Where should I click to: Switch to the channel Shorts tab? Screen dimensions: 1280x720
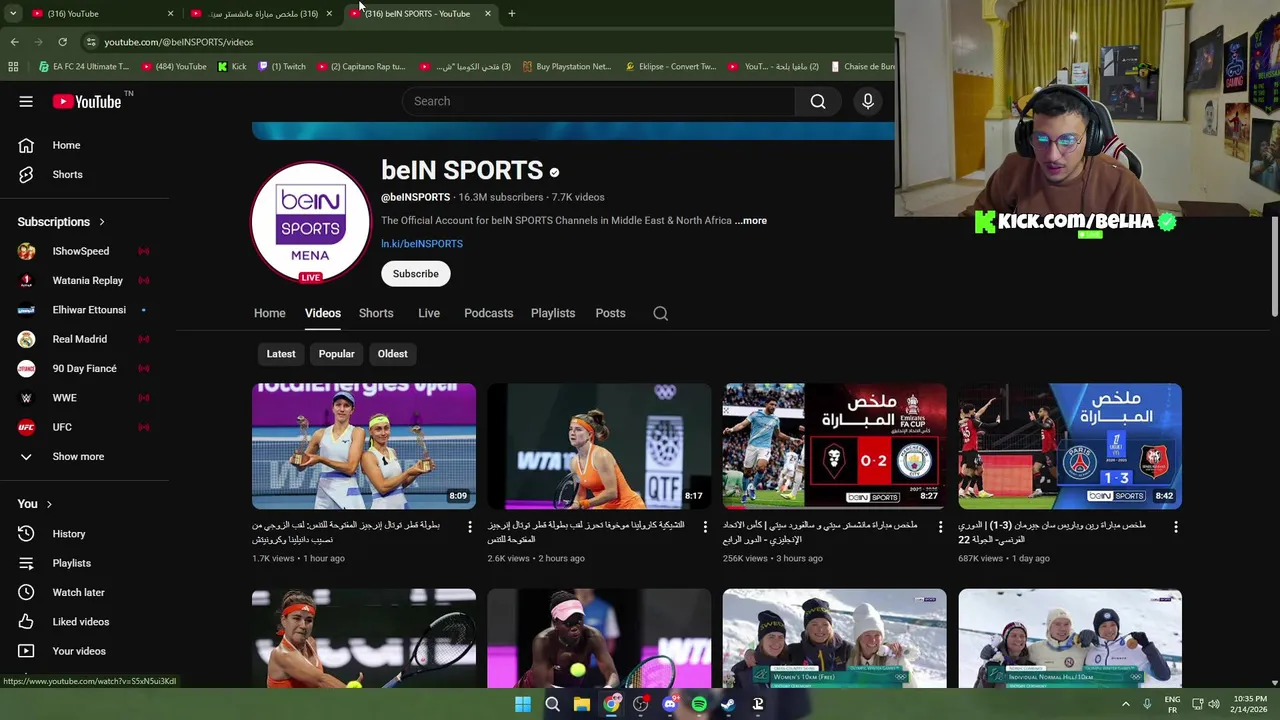point(376,313)
